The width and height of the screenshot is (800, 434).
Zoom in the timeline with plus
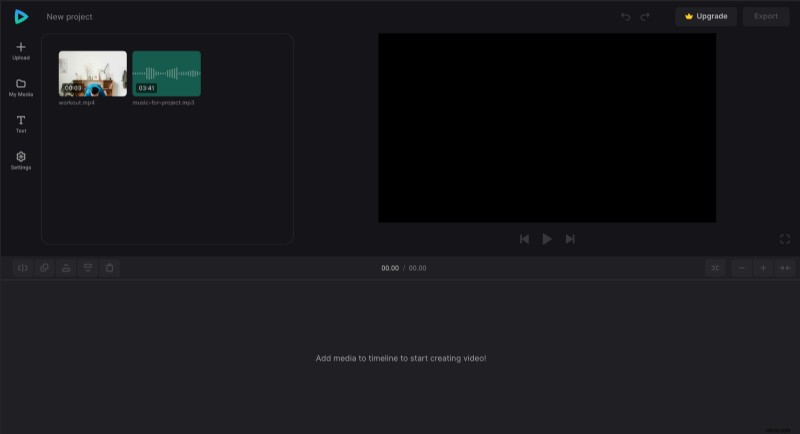coord(763,268)
